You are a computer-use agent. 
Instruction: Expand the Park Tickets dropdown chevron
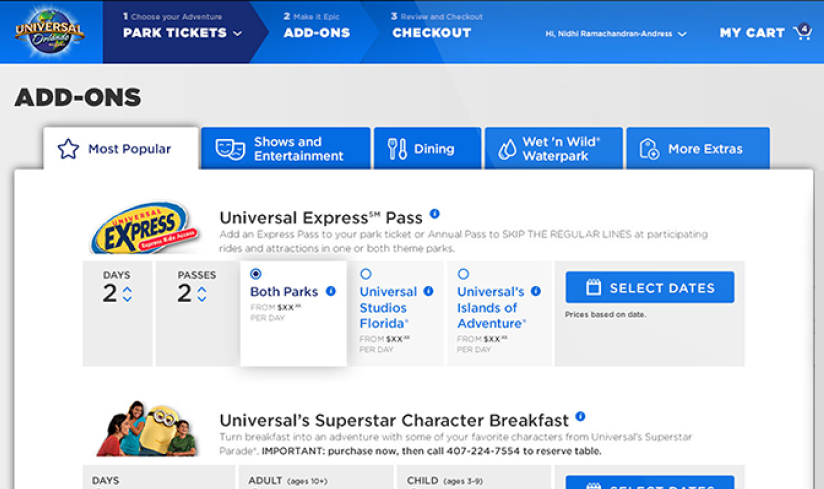238,34
